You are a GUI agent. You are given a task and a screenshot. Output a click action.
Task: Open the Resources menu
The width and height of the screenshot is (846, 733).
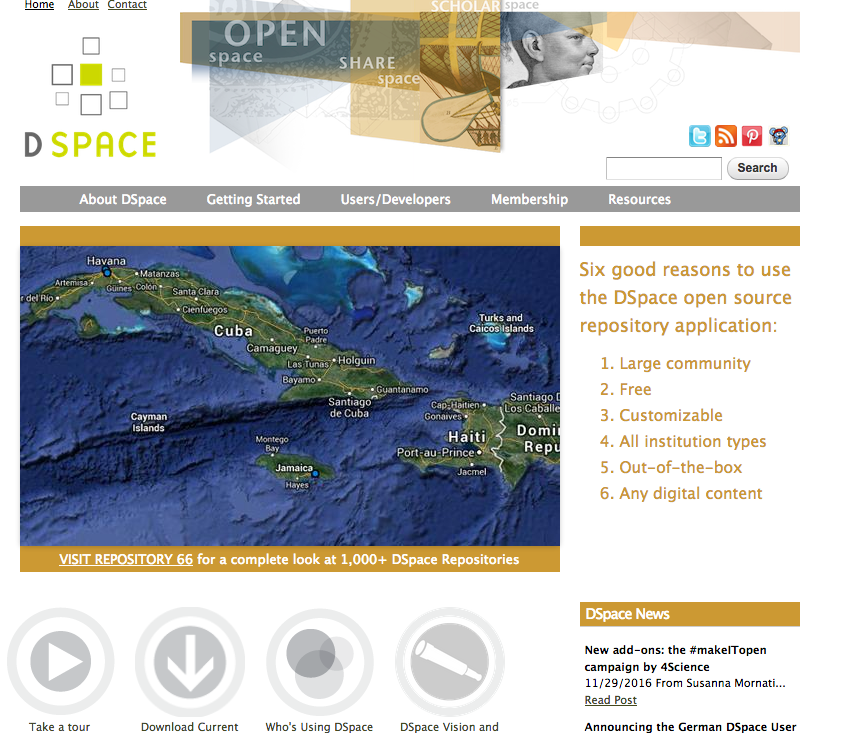[x=639, y=200]
